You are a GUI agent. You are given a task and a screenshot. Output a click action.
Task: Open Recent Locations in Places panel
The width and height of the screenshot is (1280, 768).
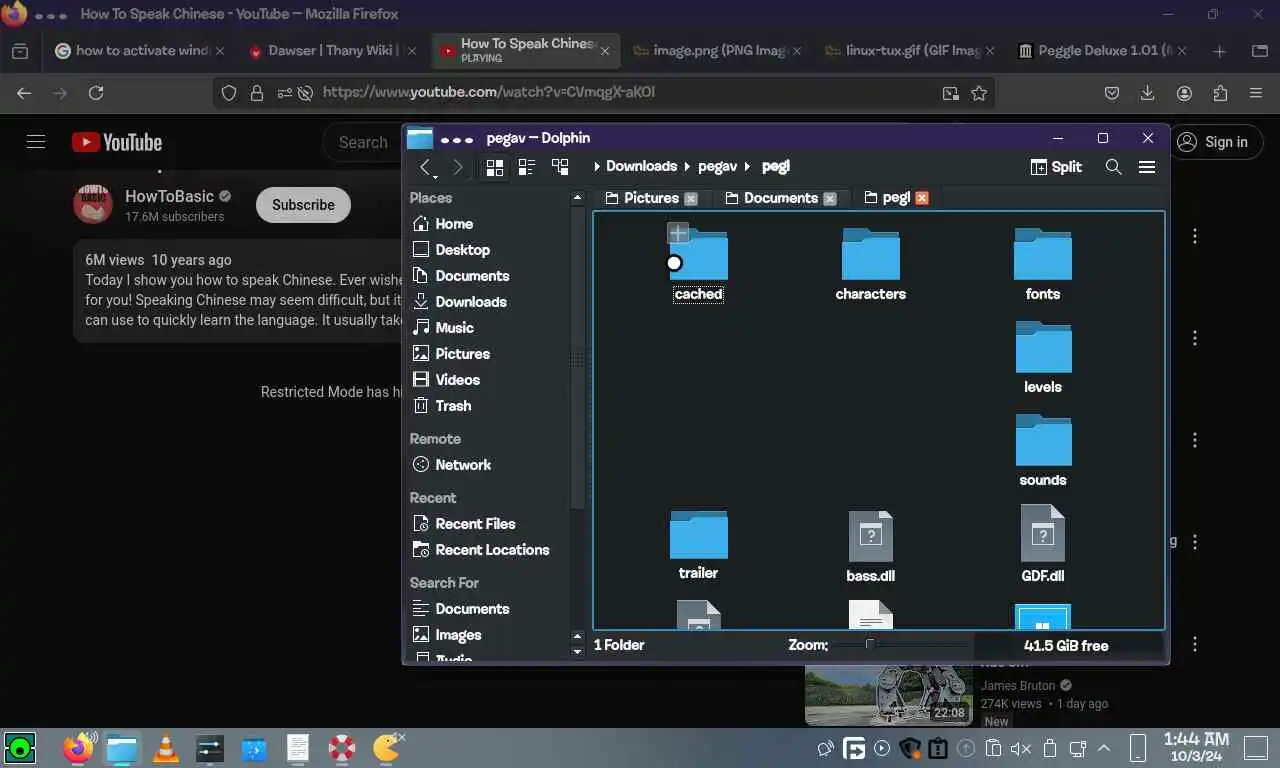pyautogui.click(x=490, y=550)
